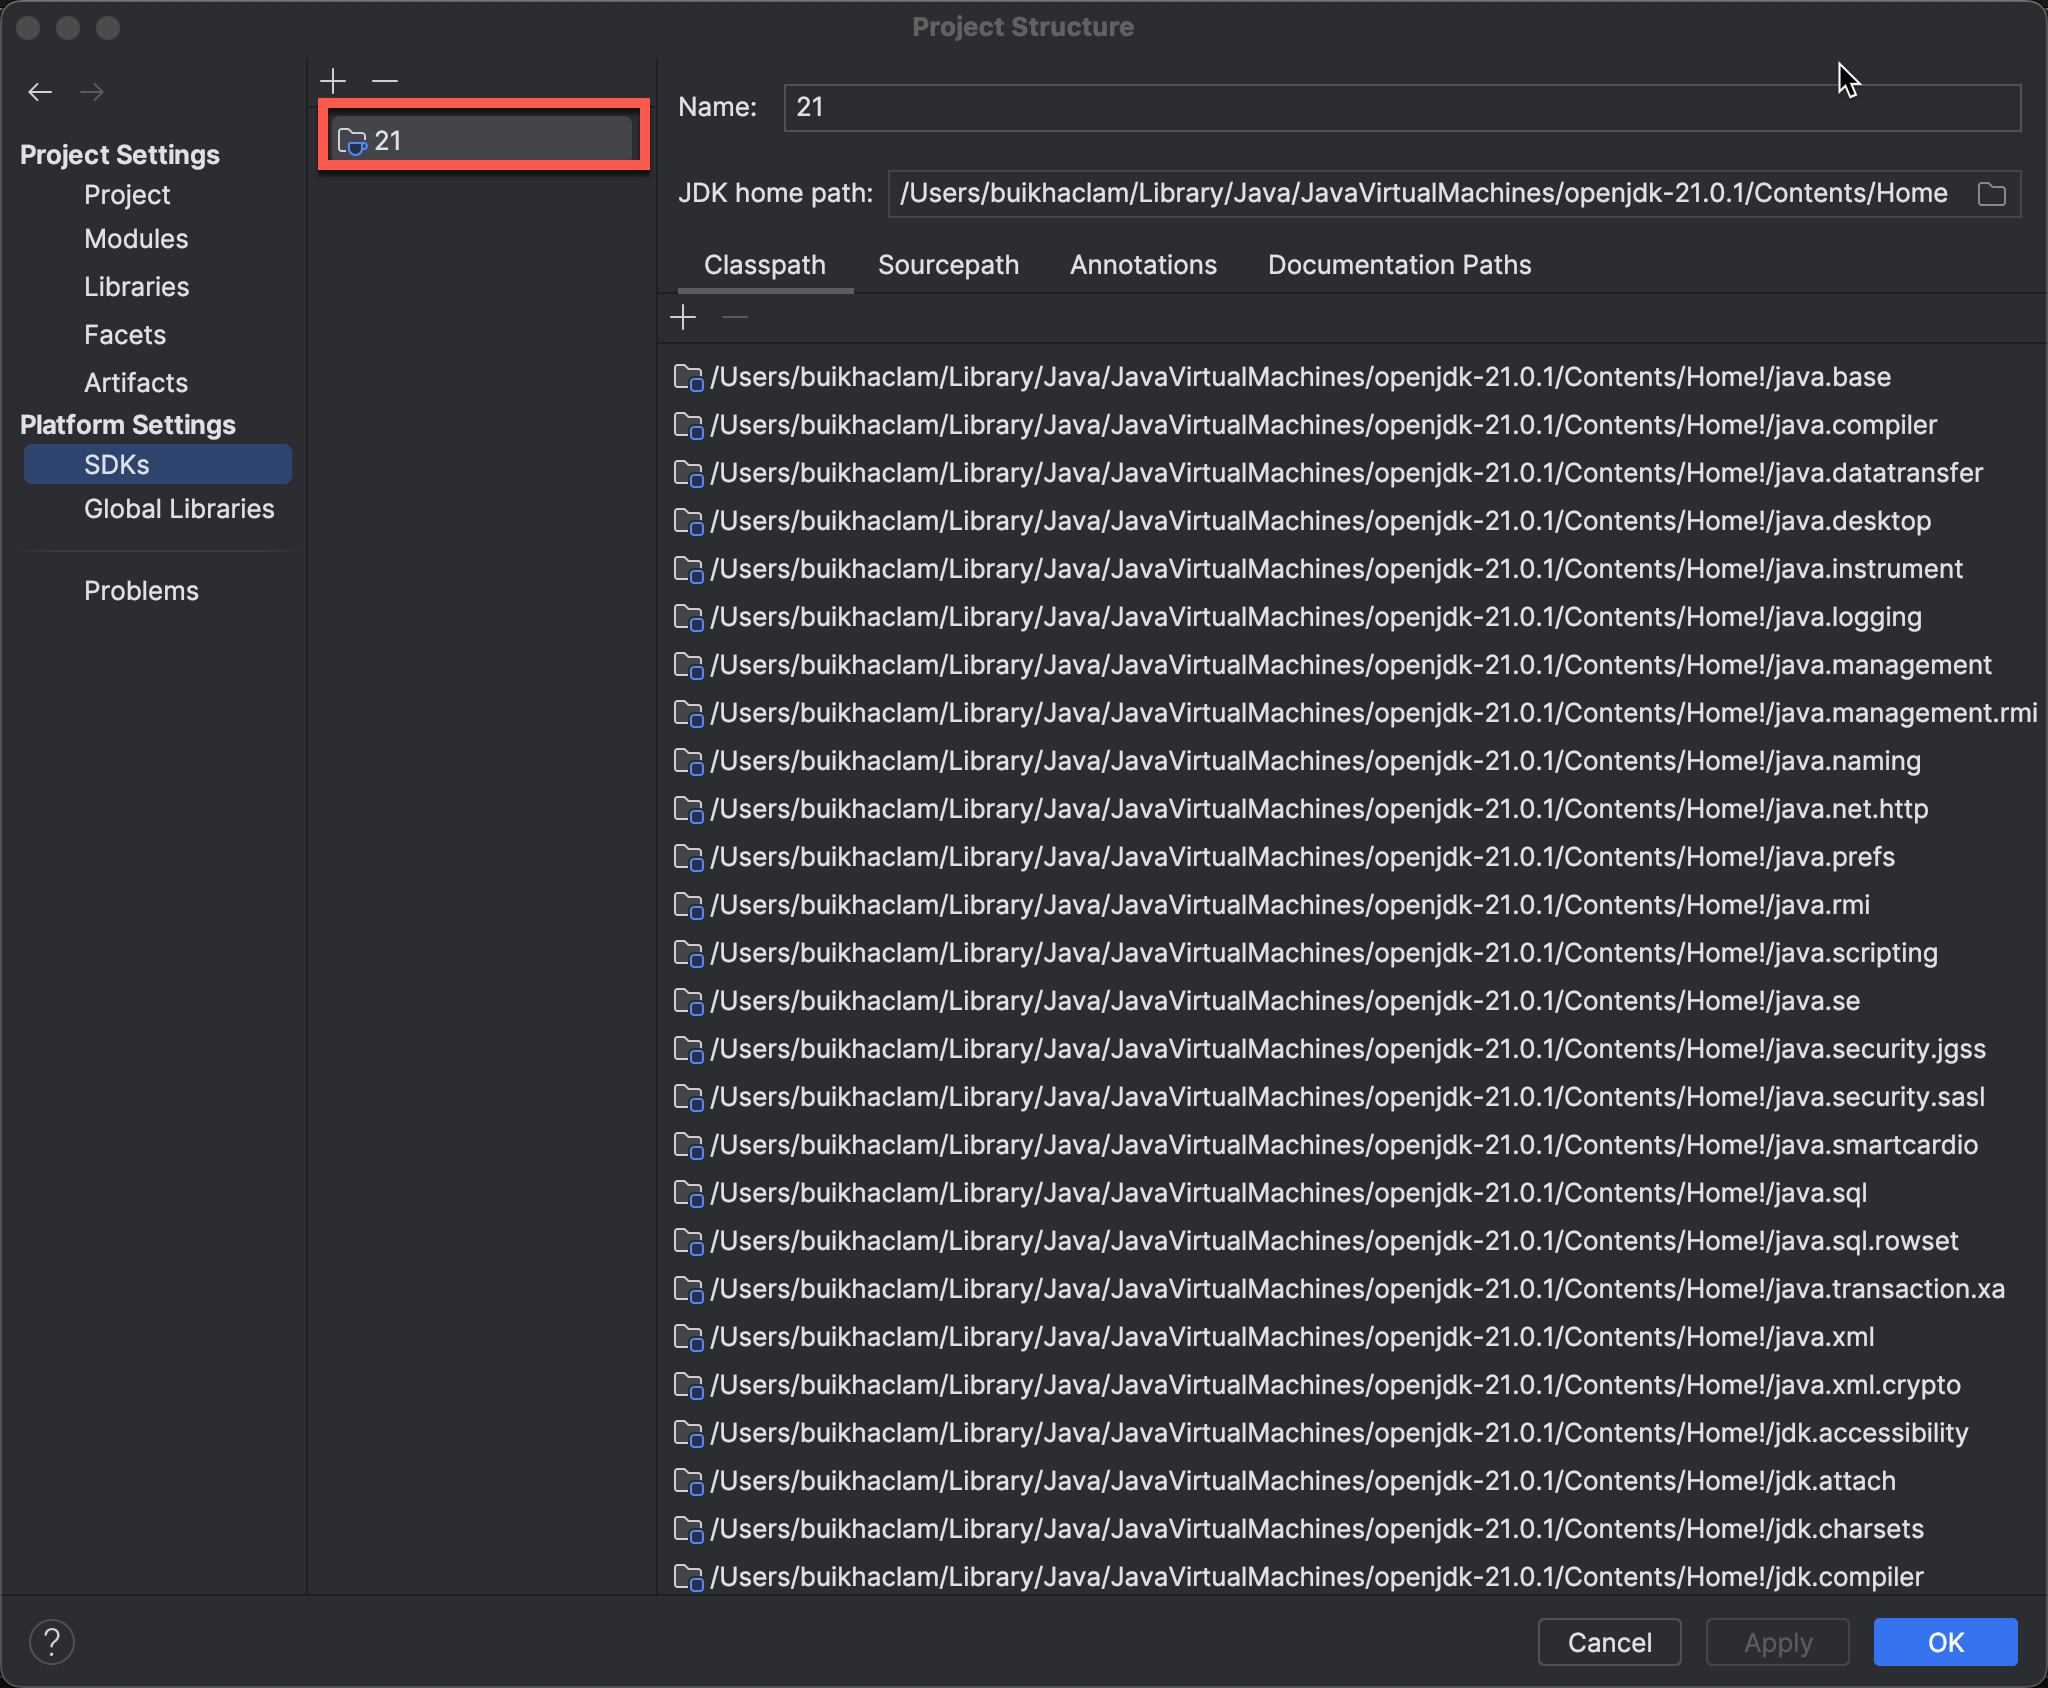Click folder icon of java.desktop entry
Screen dimensions: 2048x1688
click(x=688, y=522)
